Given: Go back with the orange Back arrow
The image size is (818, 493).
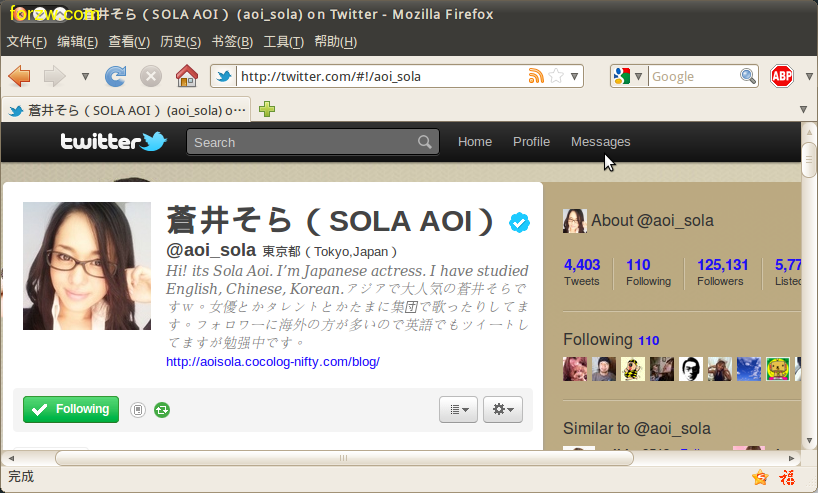Looking at the screenshot, I should tap(20, 77).
